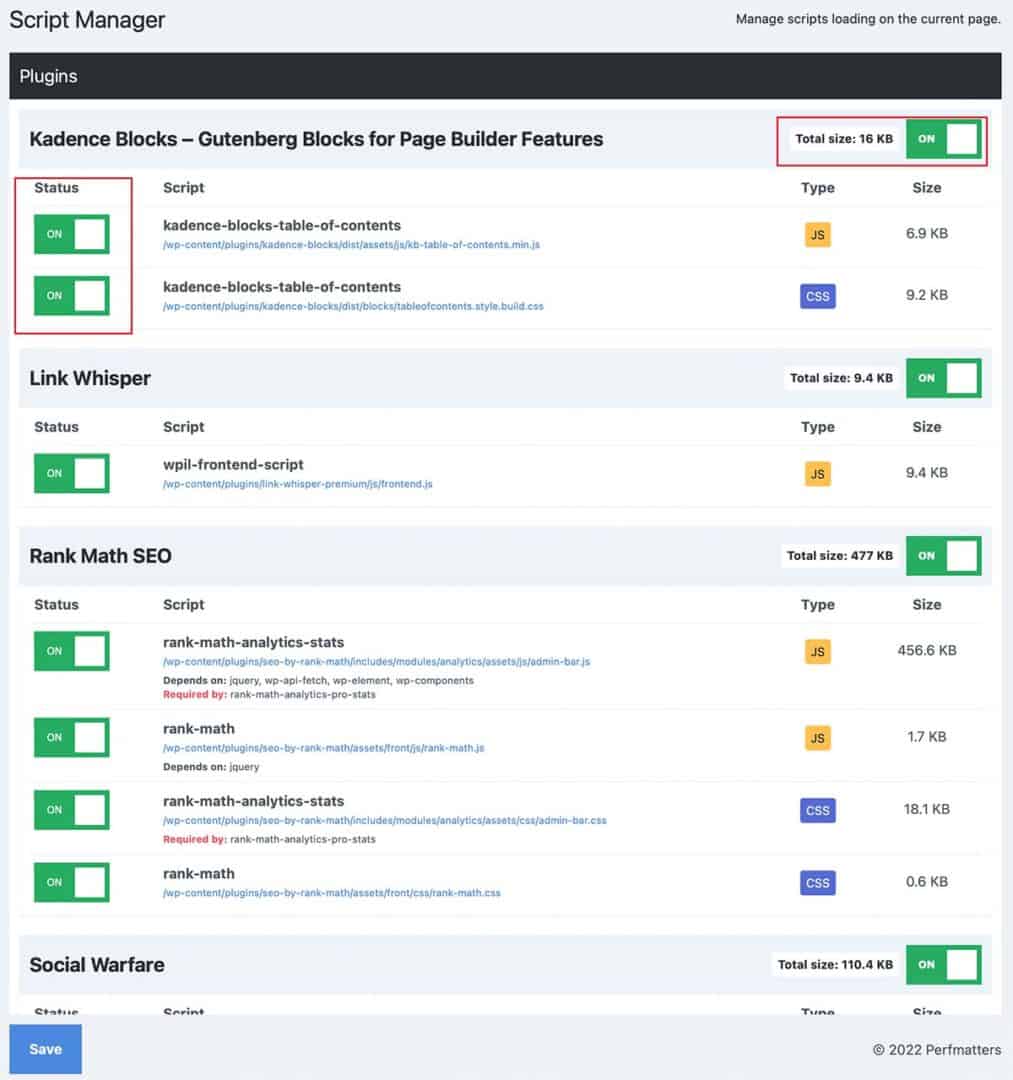This screenshot has width=1013, height=1080.
Task: Open the front/css/rank-math.css path link
Action: (332, 893)
